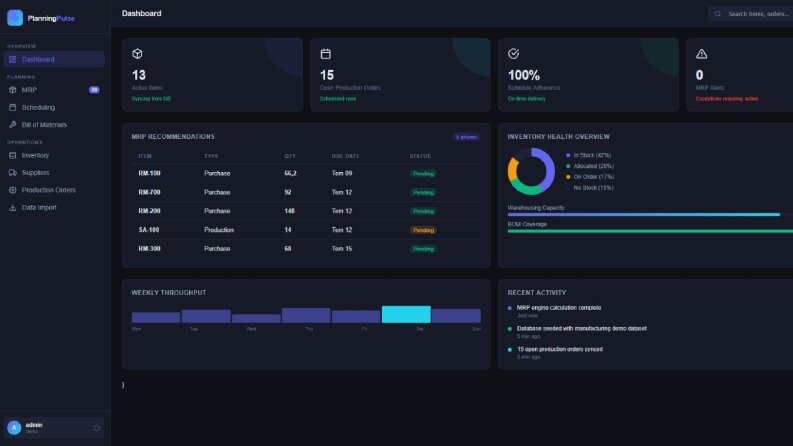Click the search magnifier icon

coord(718,14)
